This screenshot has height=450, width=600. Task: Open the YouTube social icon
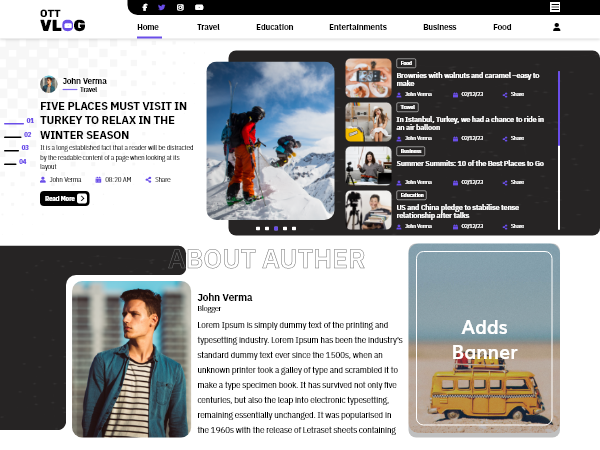[x=199, y=7]
